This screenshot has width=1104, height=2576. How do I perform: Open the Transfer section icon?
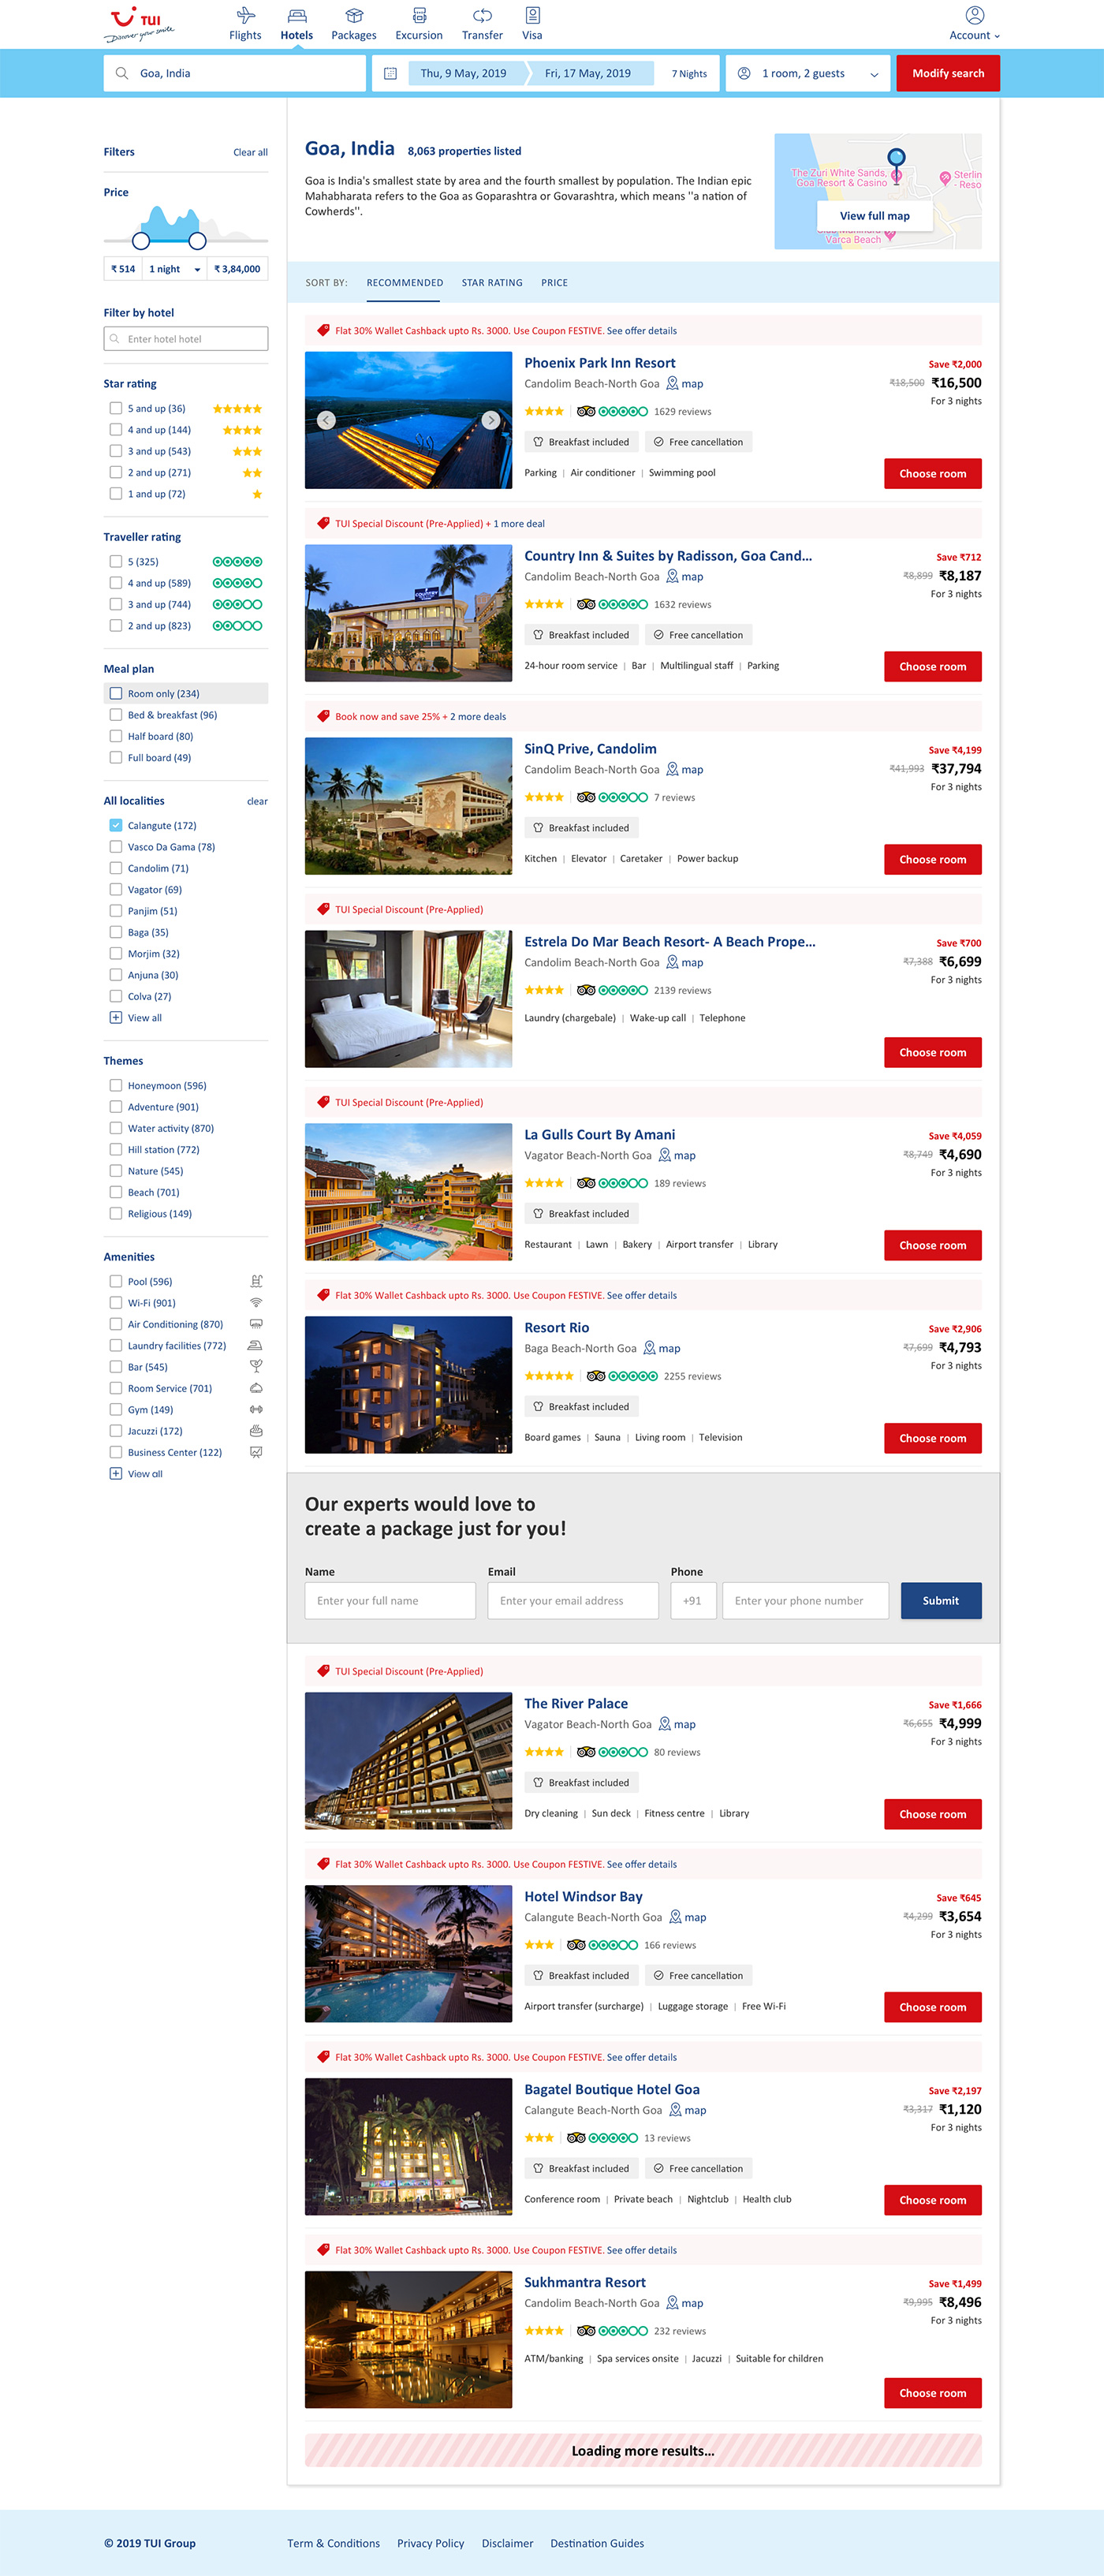(482, 16)
